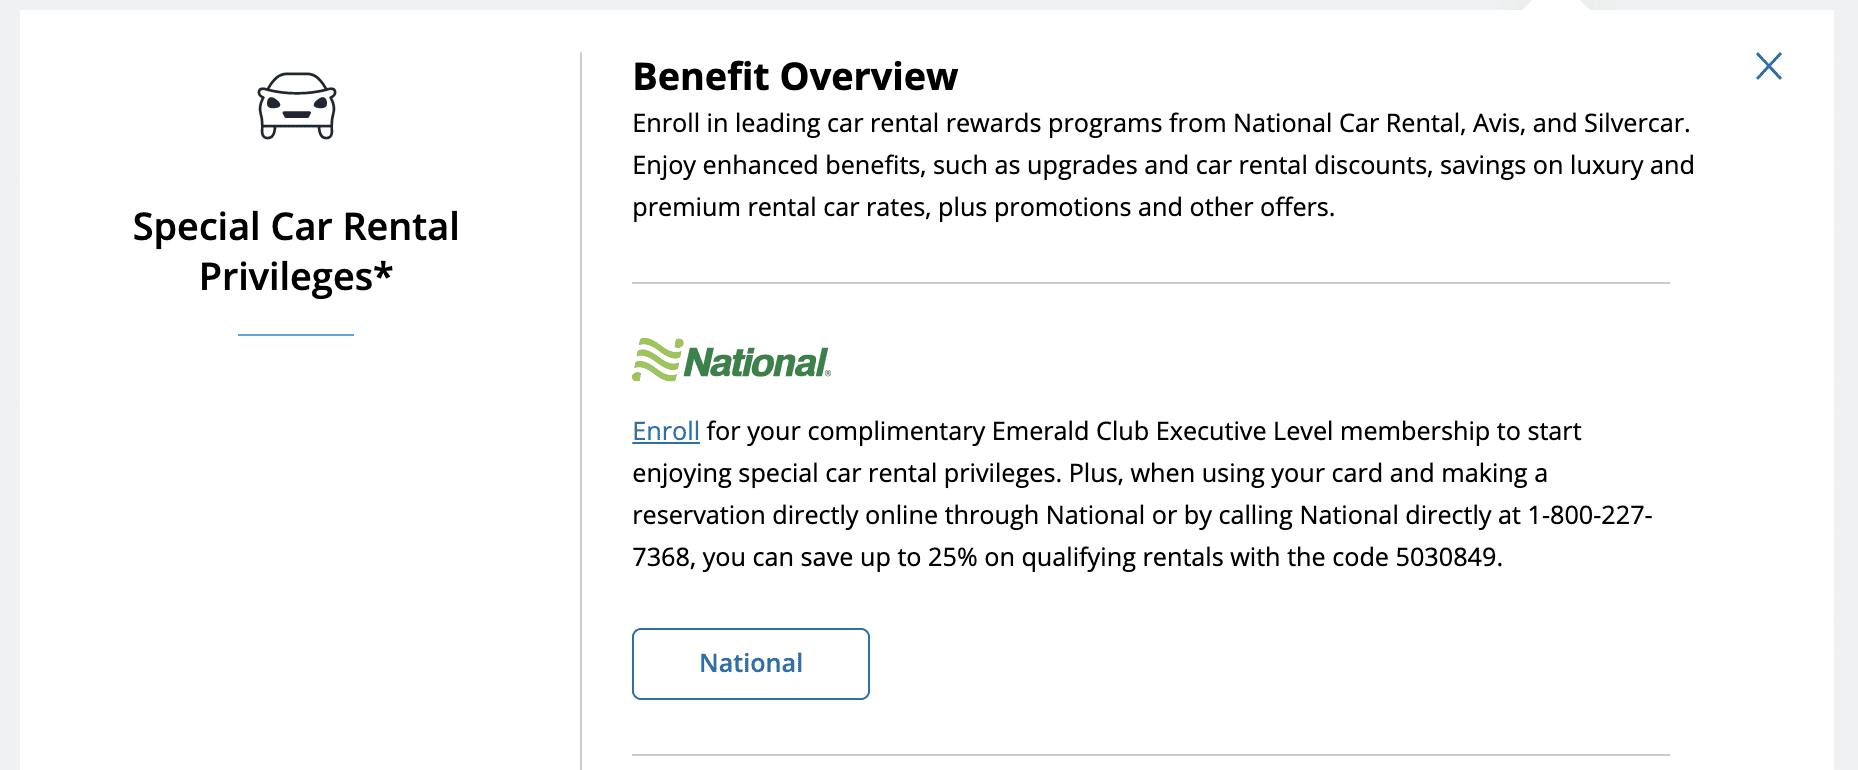Click the dismiss X in the corner
The height and width of the screenshot is (770, 1858).
click(1768, 66)
